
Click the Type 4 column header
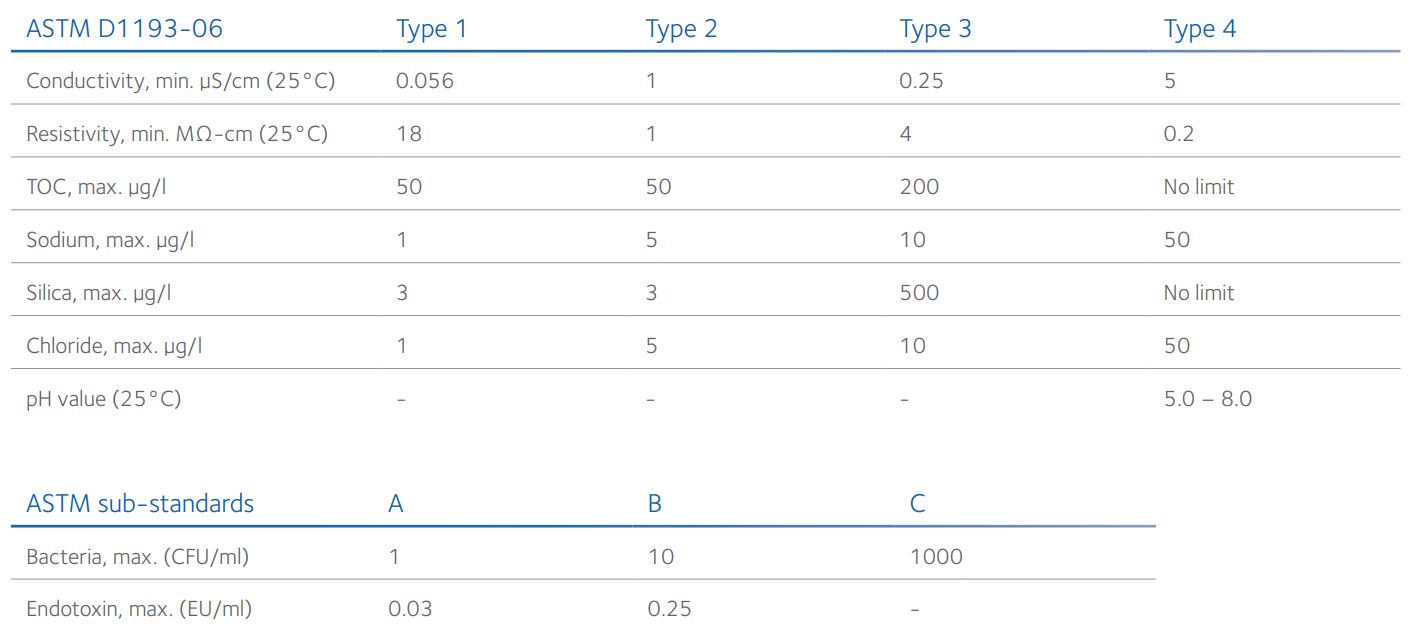coord(1199,29)
